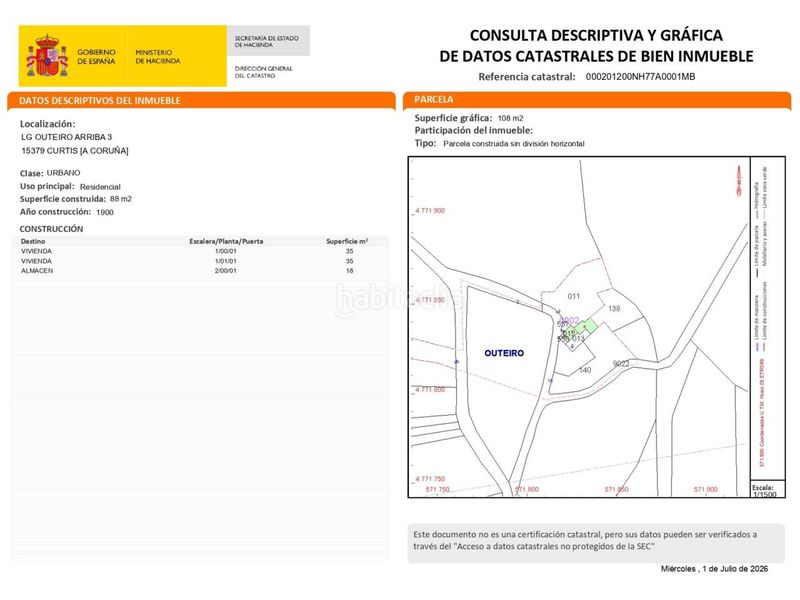The width and height of the screenshot is (800, 600).
Task: Click the 'Superficie m²' column header
Action: [x=347, y=241]
